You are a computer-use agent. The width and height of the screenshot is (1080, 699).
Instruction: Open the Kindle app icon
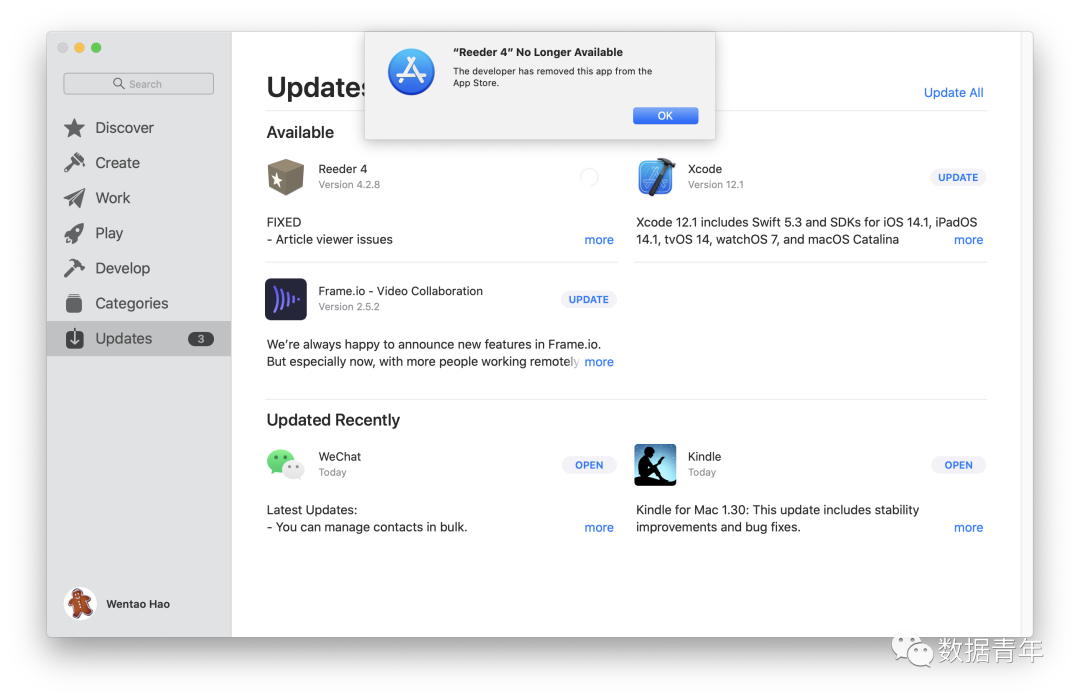[655, 465]
